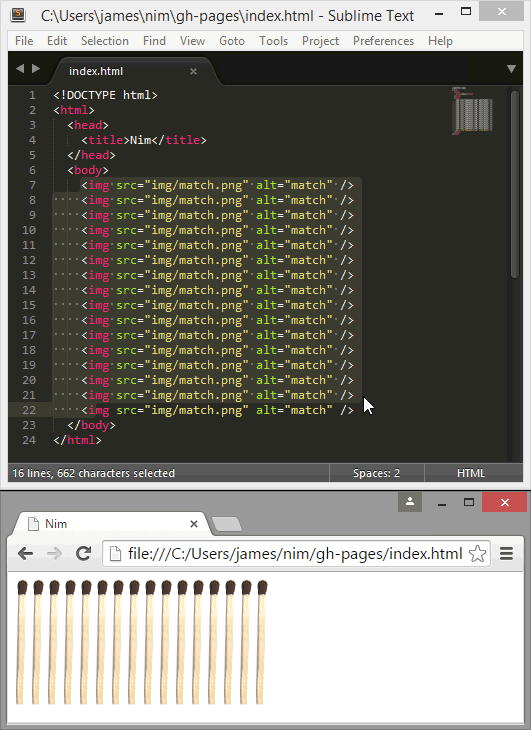This screenshot has height=730, width=531.
Task: Reload the page in the browser
Action: point(83,554)
